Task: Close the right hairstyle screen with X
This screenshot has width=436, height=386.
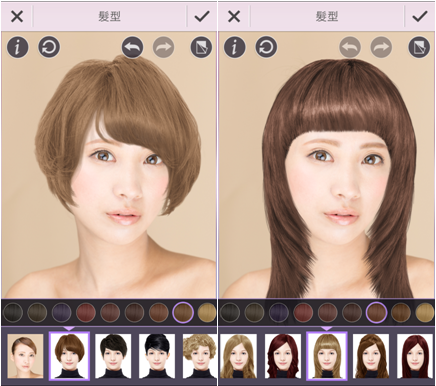Action: click(x=234, y=16)
